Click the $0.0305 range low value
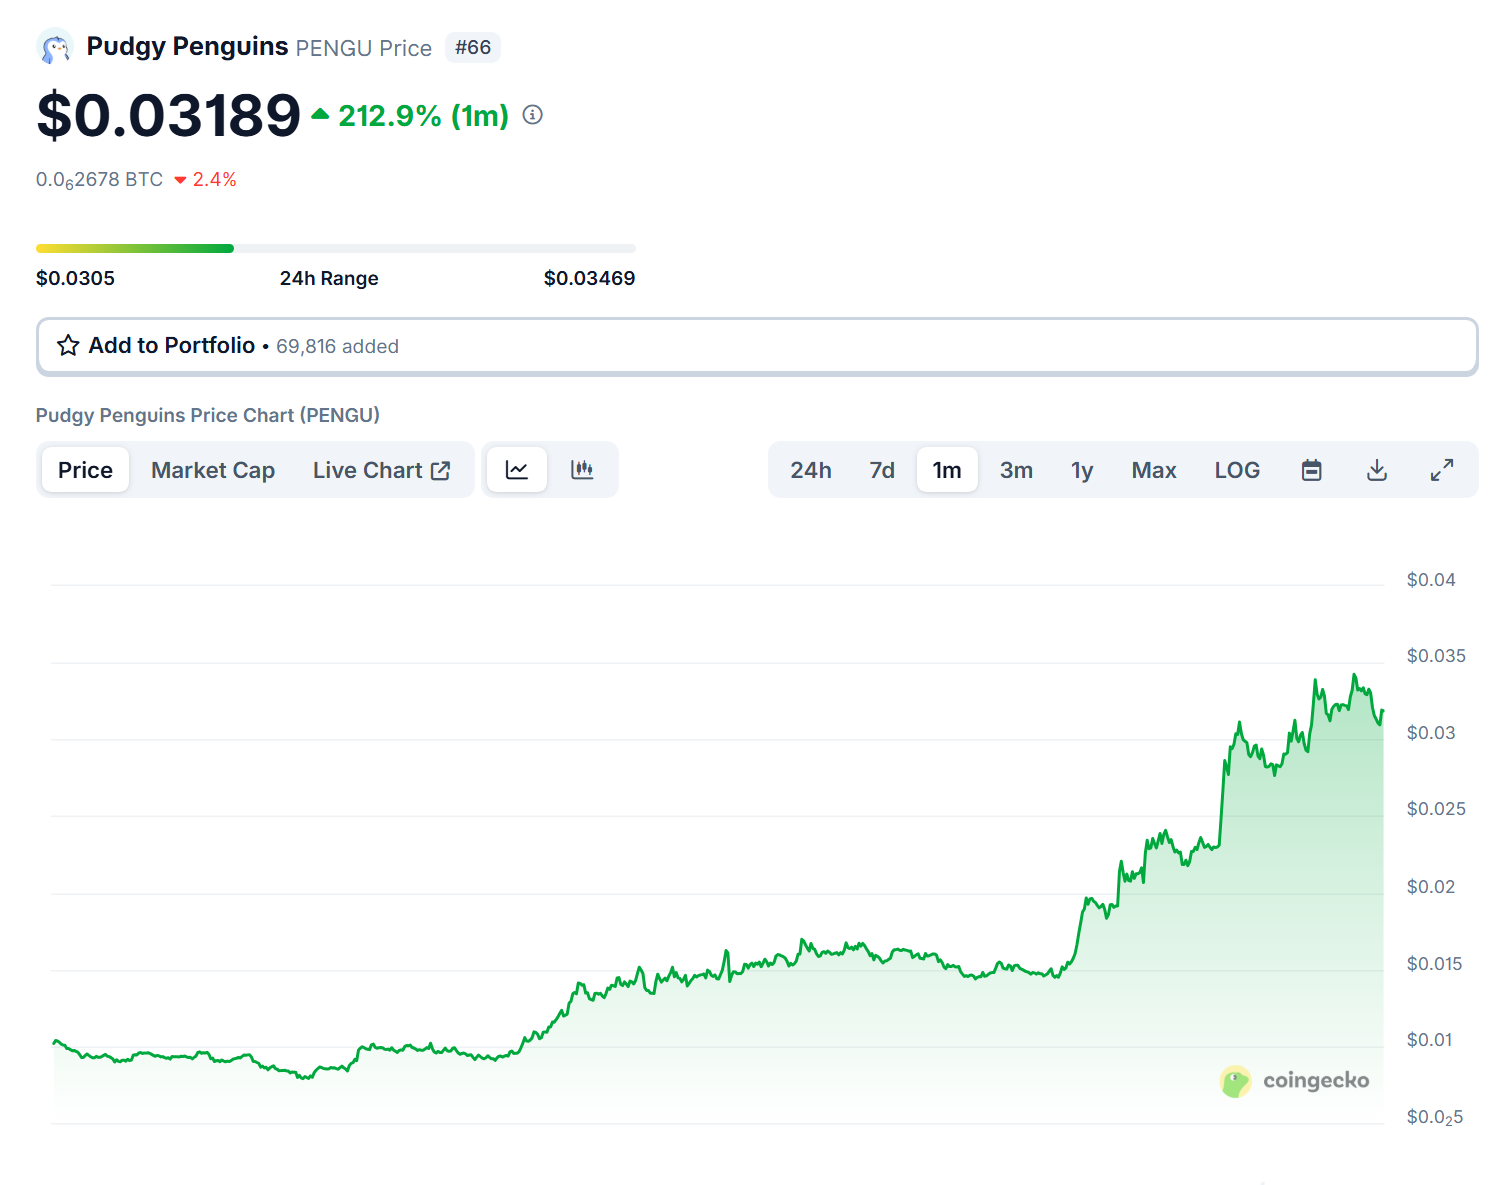The image size is (1497, 1185). [75, 278]
